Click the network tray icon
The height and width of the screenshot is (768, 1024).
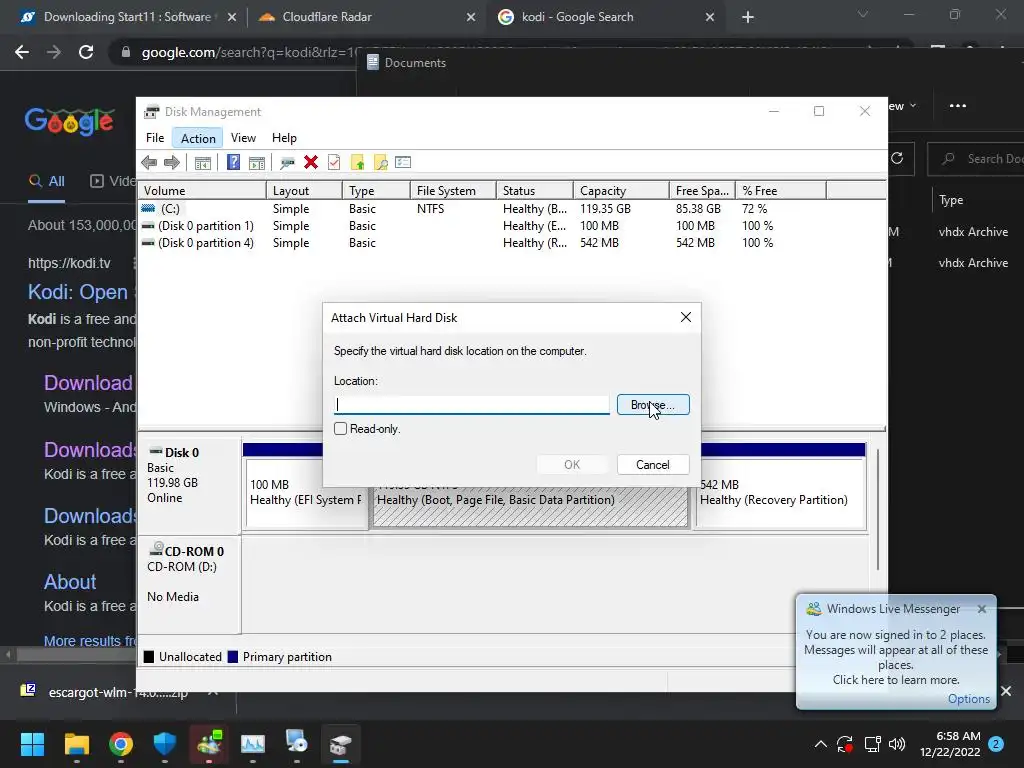click(872, 744)
